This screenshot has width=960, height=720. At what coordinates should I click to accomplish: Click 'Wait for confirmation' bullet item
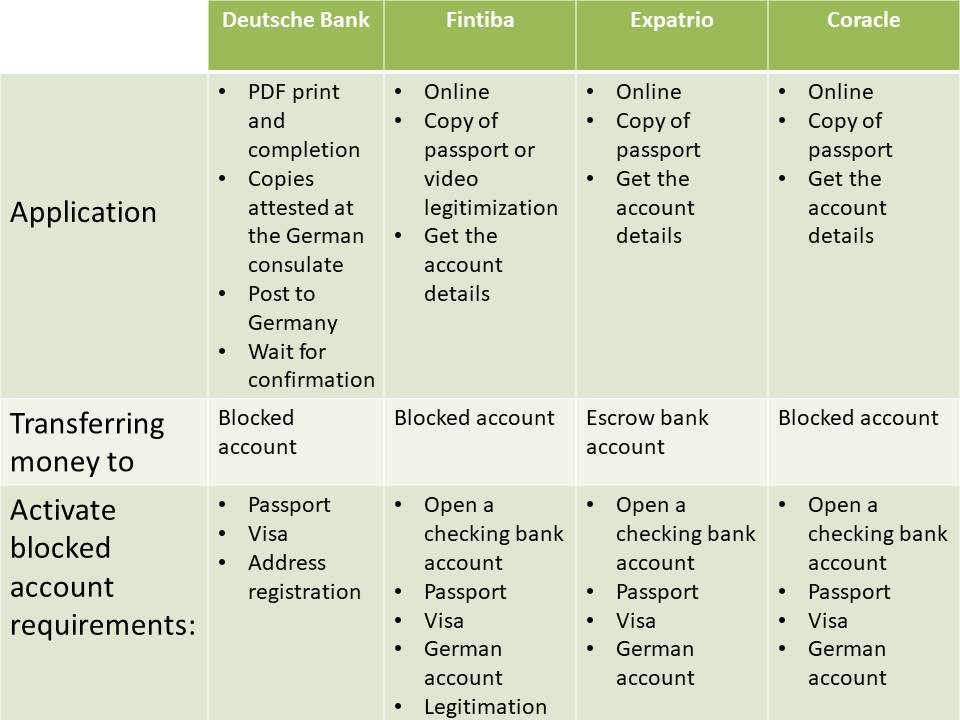point(311,366)
